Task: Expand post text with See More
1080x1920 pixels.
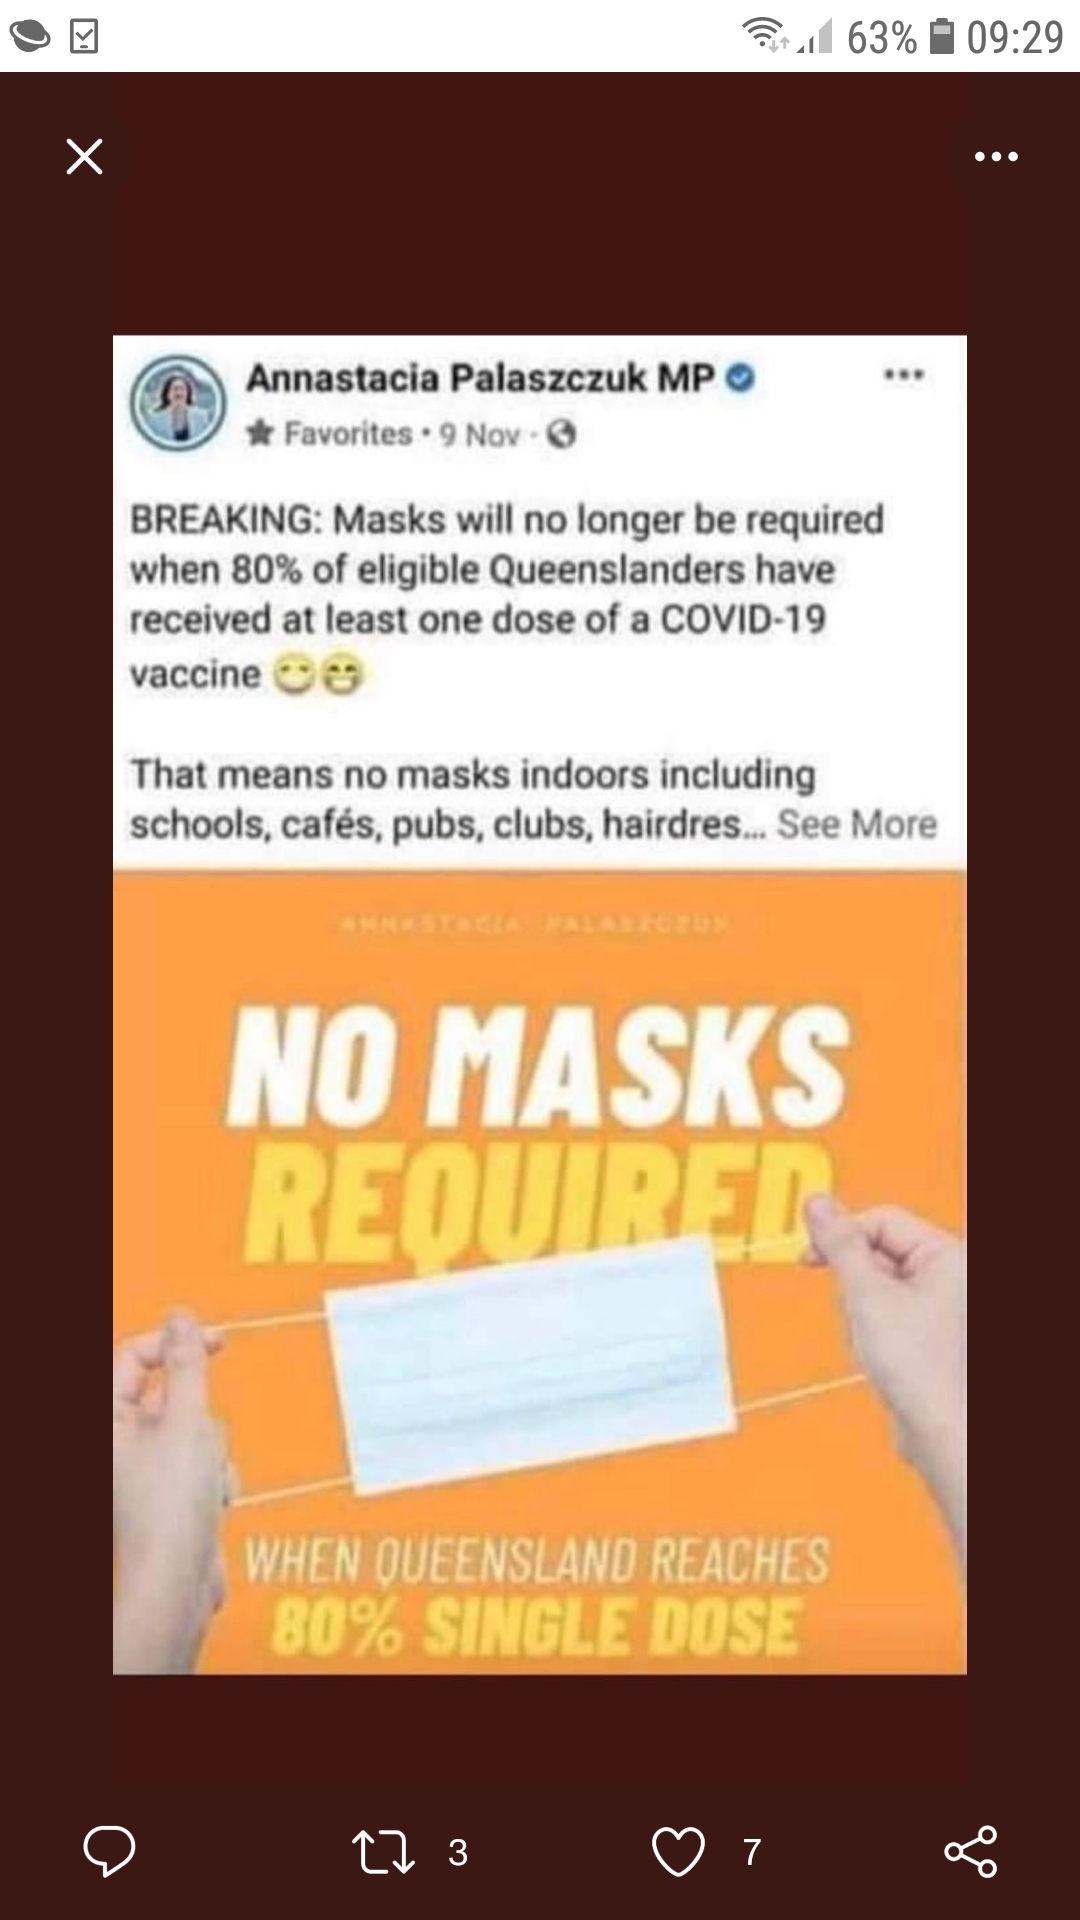Action: pos(857,824)
